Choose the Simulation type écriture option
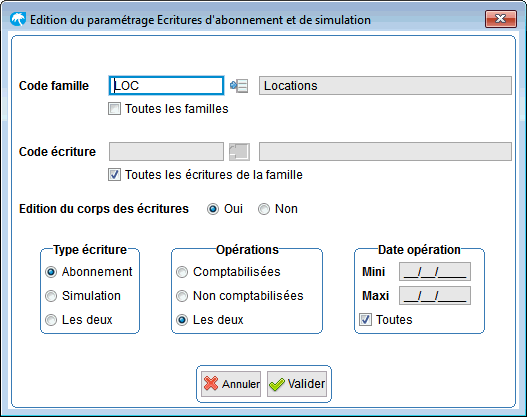The image size is (527, 417). coord(51,296)
